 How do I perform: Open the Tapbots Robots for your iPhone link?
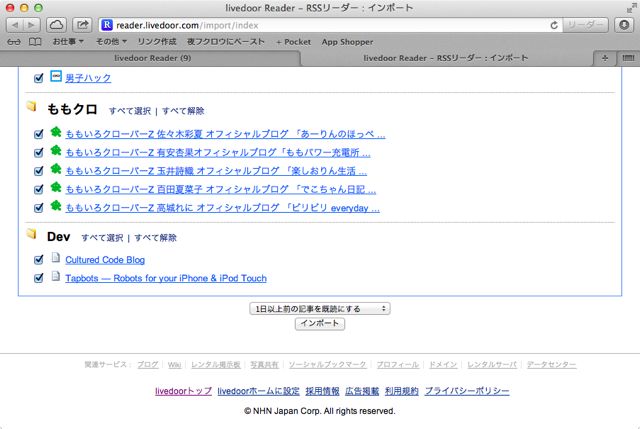pos(166,278)
